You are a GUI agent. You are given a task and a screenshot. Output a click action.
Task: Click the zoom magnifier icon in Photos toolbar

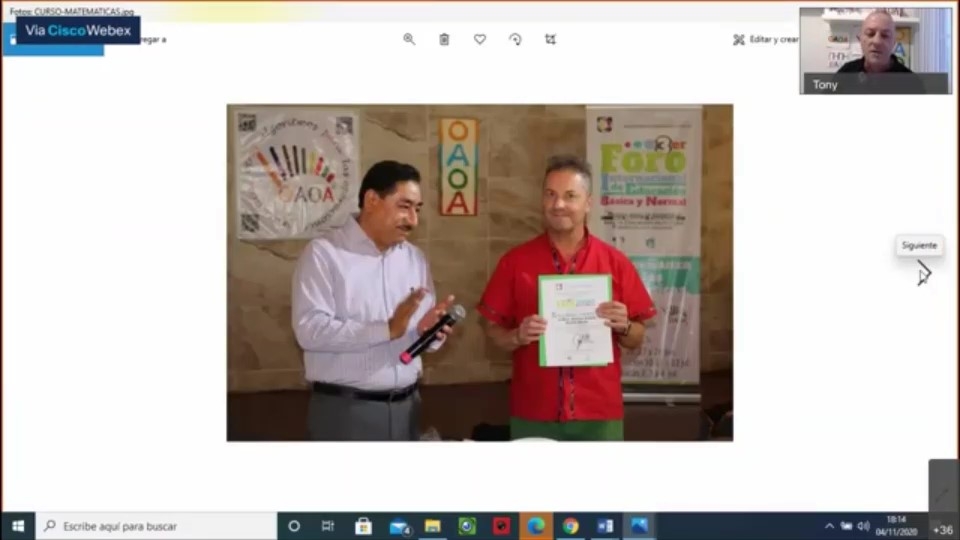tap(409, 39)
